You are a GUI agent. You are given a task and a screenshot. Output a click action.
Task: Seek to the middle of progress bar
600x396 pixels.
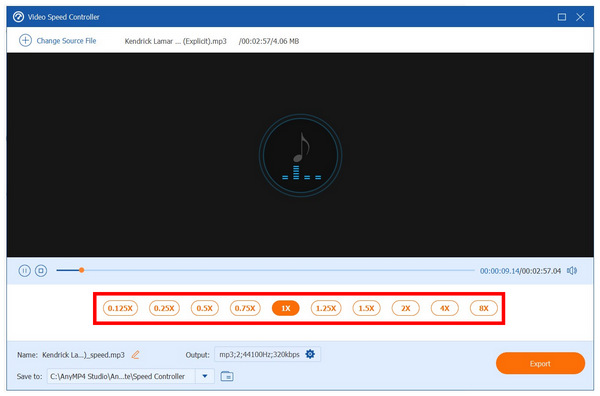pyautogui.click(x=266, y=270)
